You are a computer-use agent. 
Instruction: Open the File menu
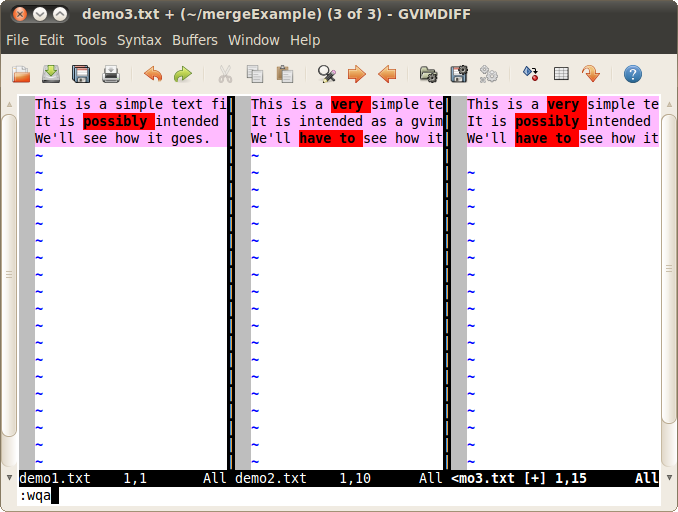click(18, 40)
